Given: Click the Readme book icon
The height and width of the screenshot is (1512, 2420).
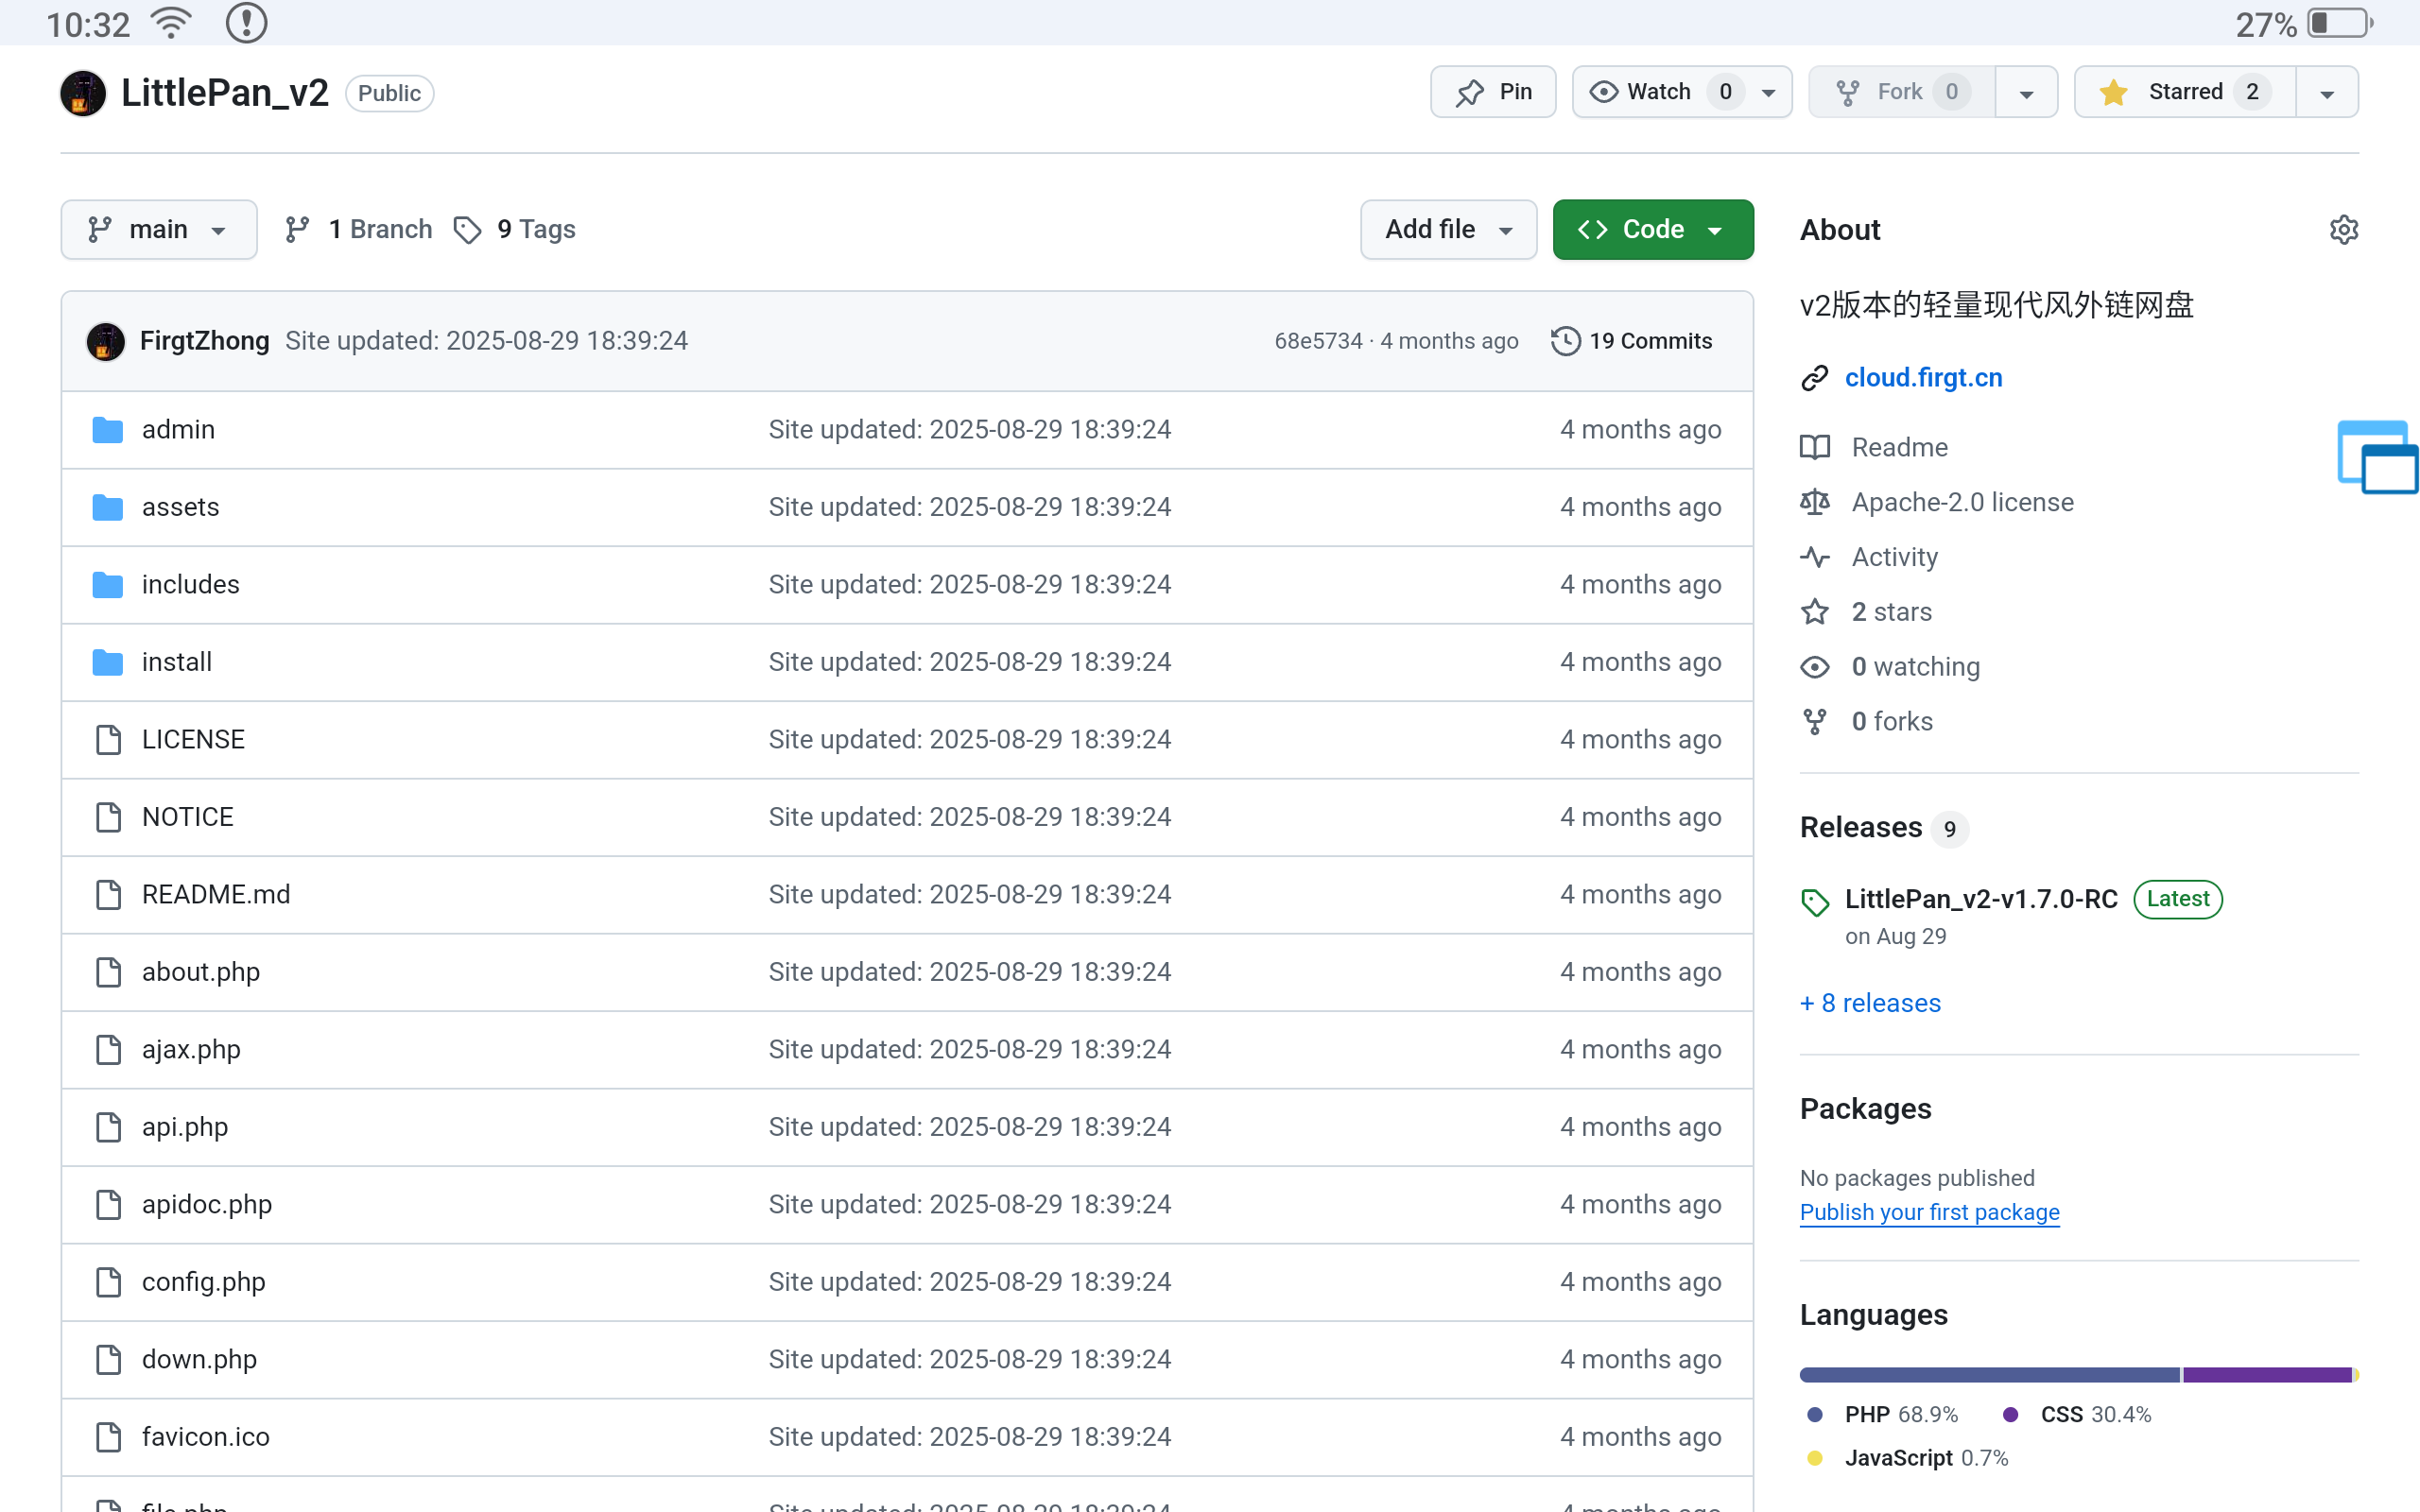Looking at the screenshot, I should (1814, 447).
